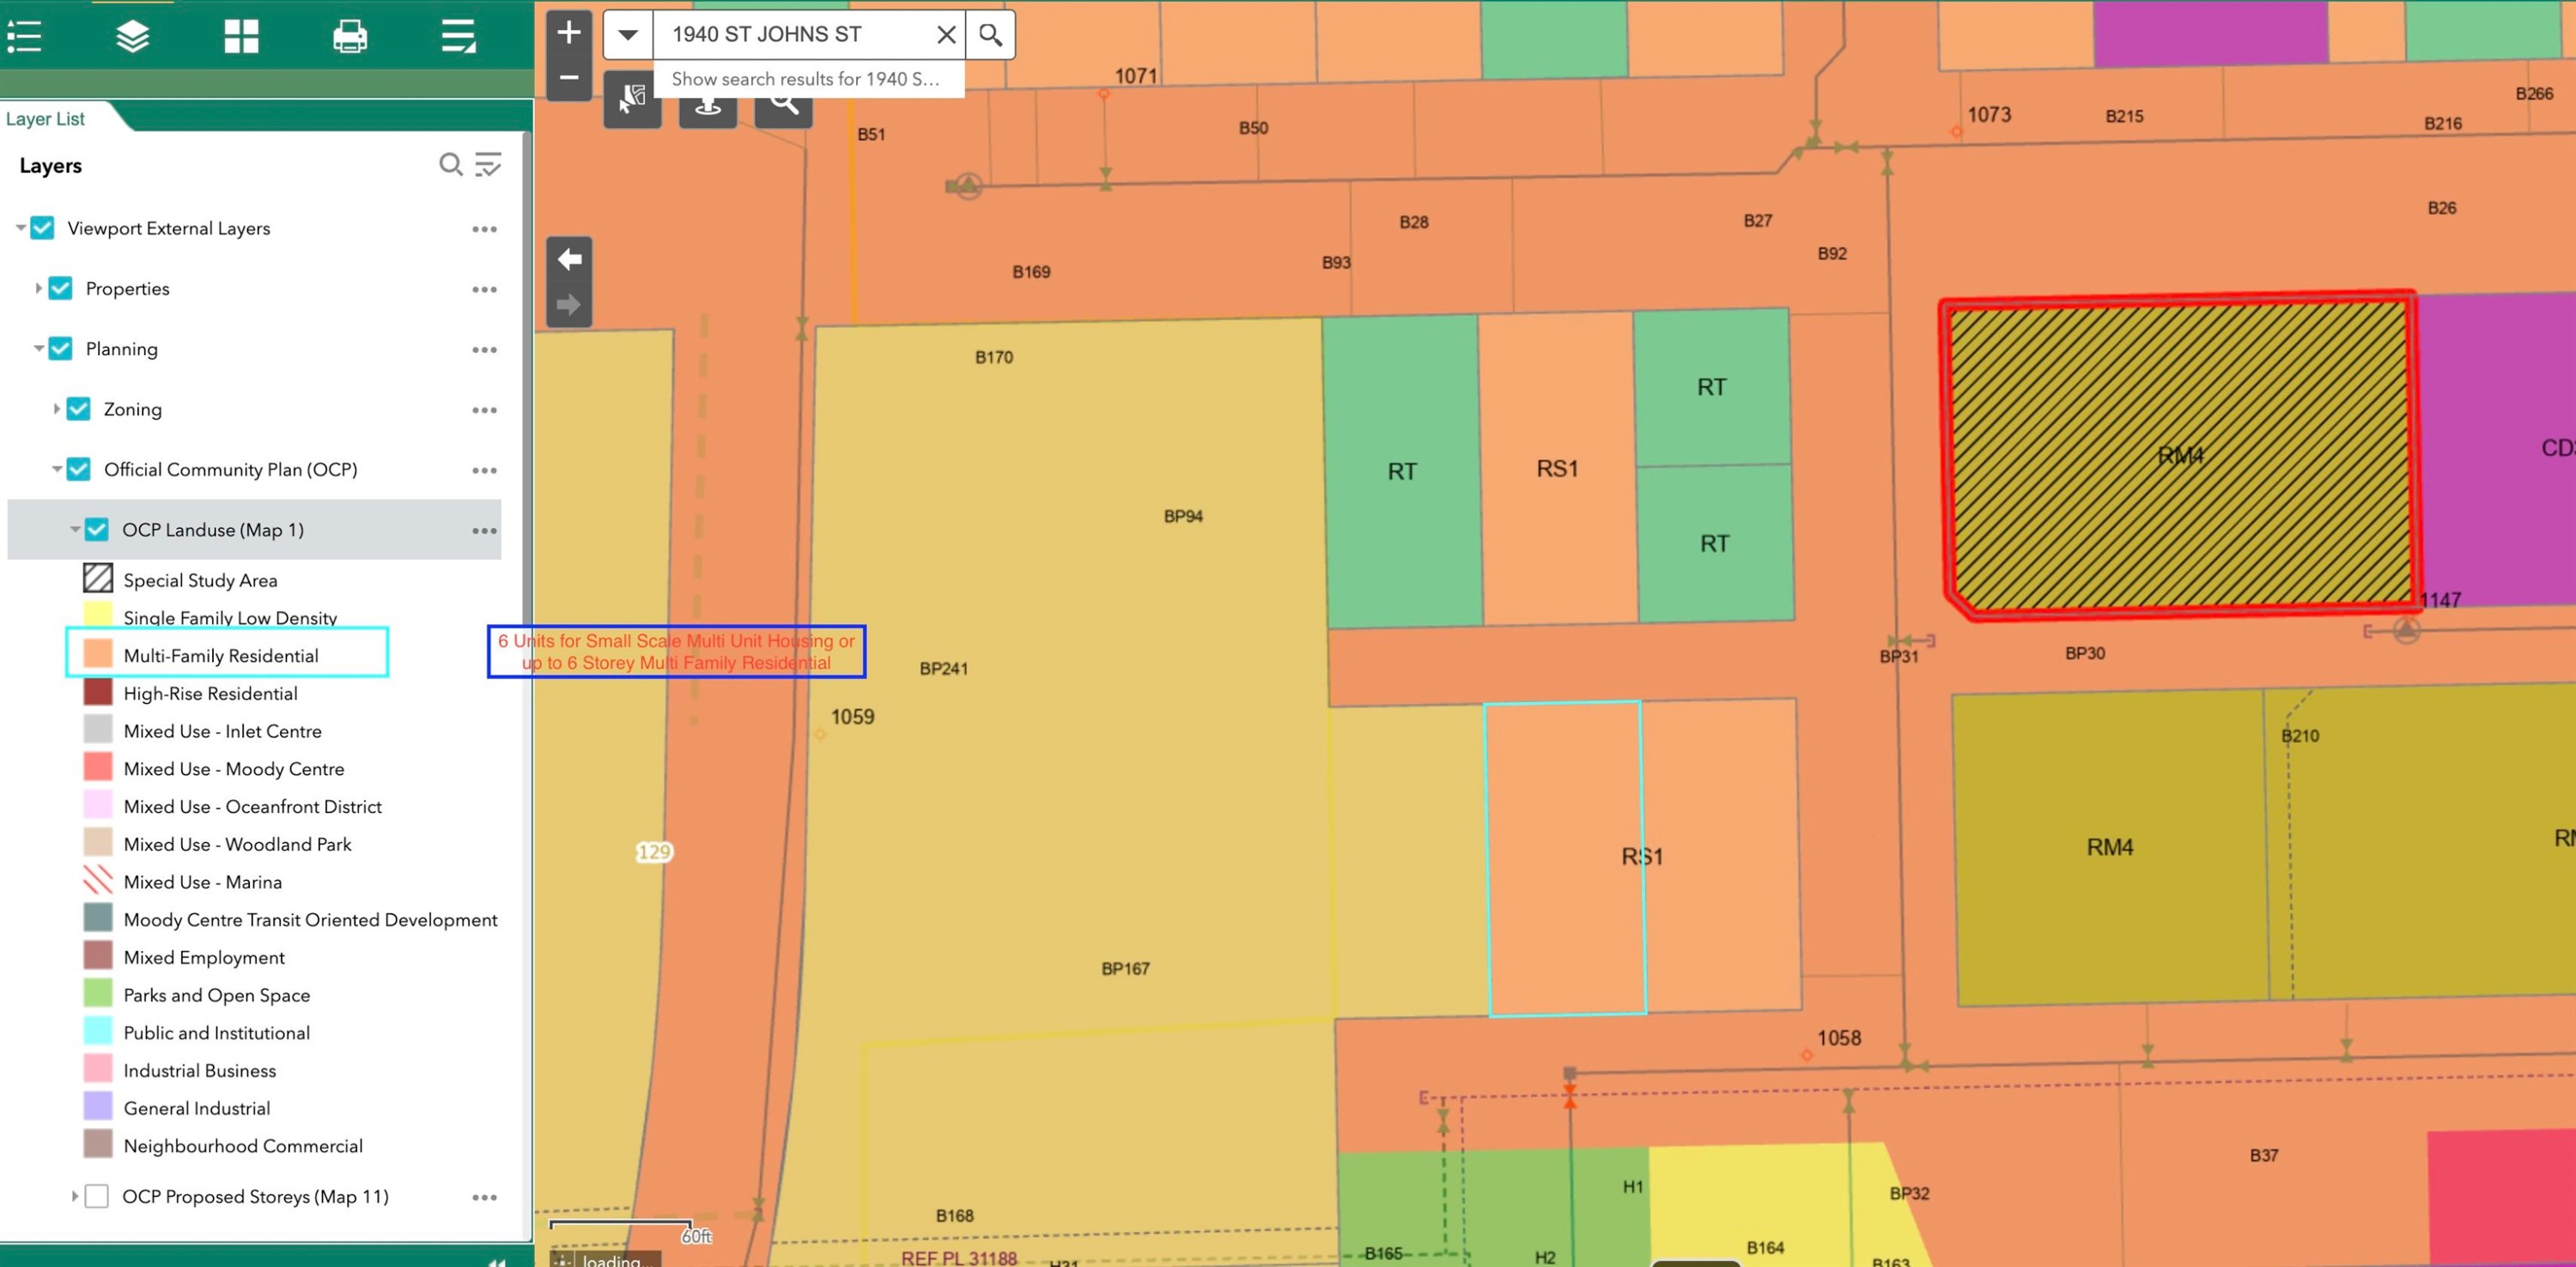Zoom in with the plus button
This screenshot has height=1267, width=2576.
[569, 33]
